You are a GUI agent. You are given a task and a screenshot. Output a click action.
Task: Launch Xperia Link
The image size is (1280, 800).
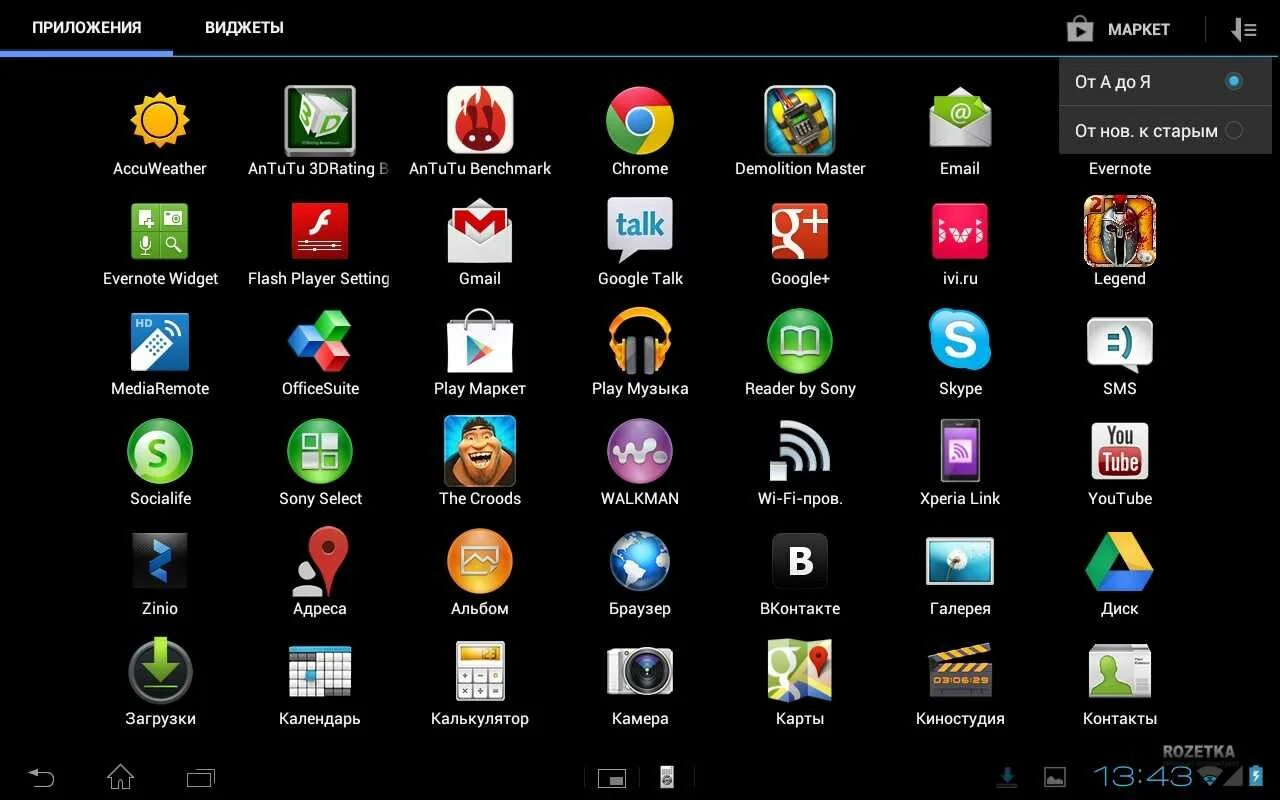[x=960, y=451]
